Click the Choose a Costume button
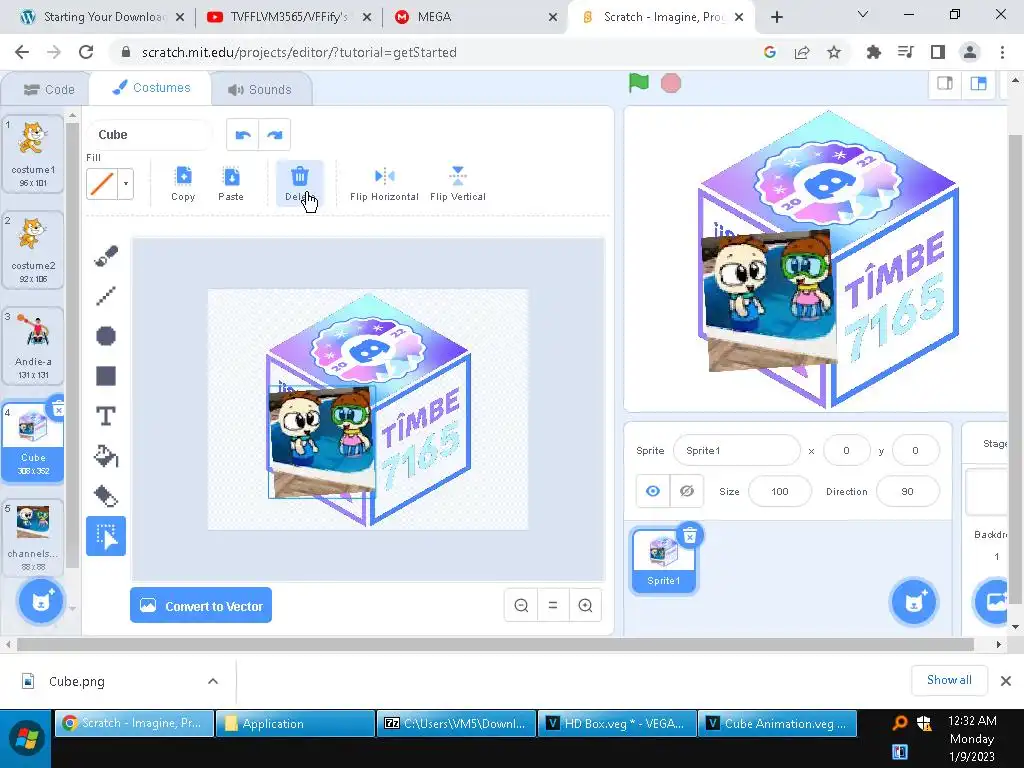The image size is (1024, 768). pos(40,601)
